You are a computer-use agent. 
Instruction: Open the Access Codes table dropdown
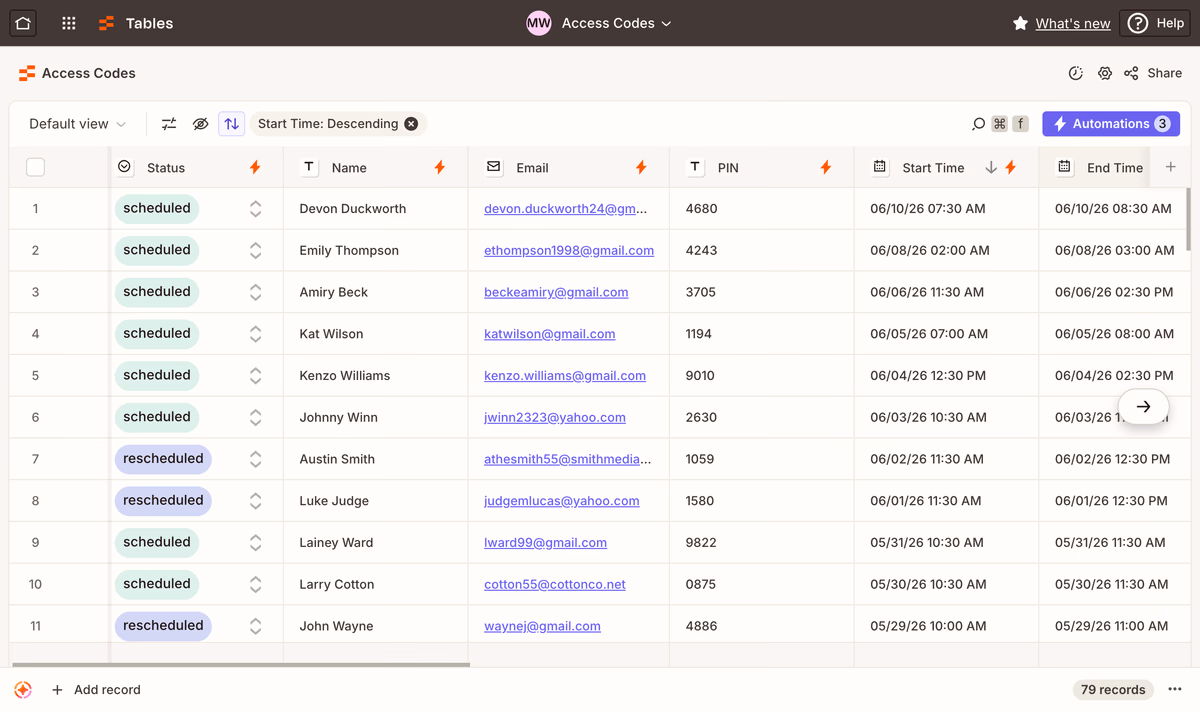[x=616, y=23]
